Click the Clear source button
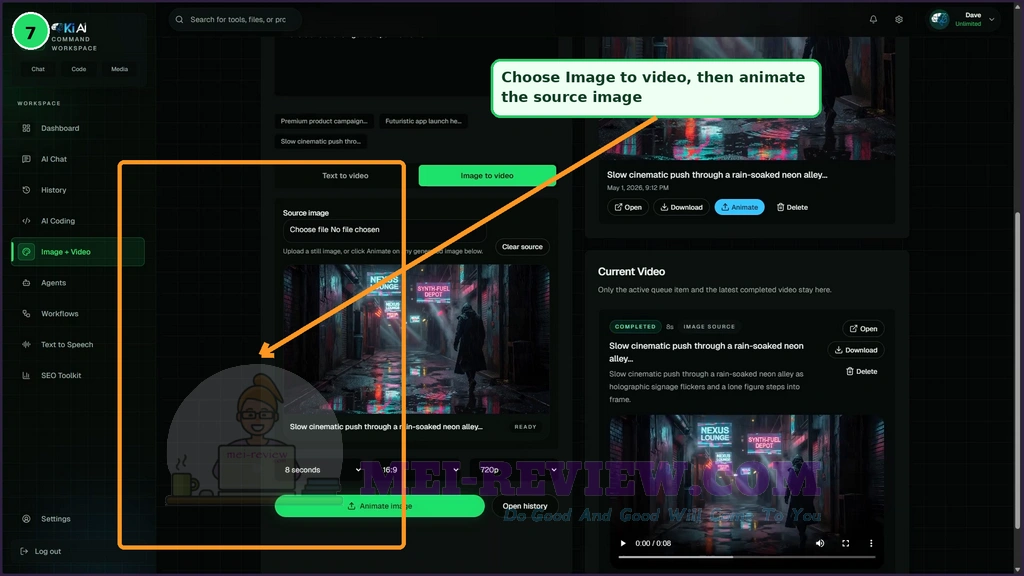Image resolution: width=1024 pixels, height=576 pixels. point(522,247)
